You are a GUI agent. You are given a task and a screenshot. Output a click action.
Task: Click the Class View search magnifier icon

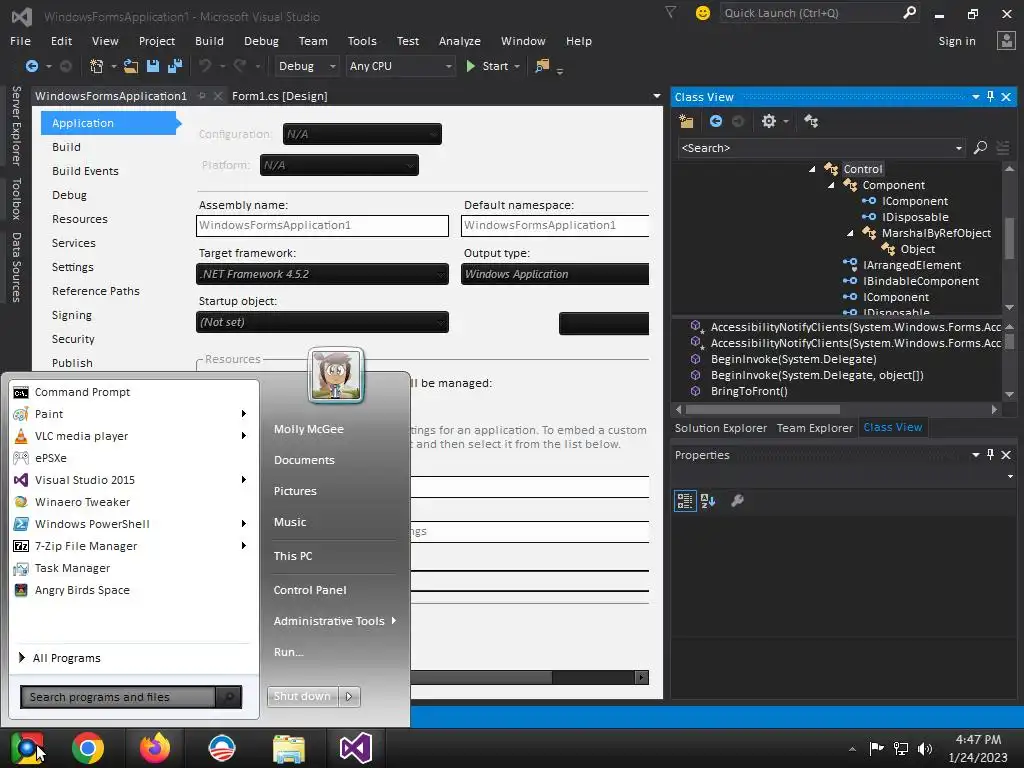(980, 148)
